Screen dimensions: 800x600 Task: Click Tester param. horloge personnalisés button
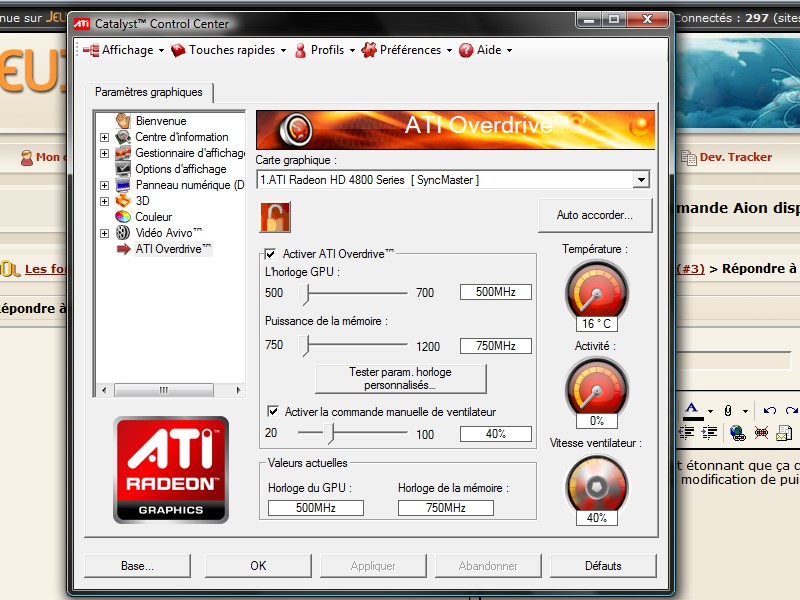coord(401,379)
